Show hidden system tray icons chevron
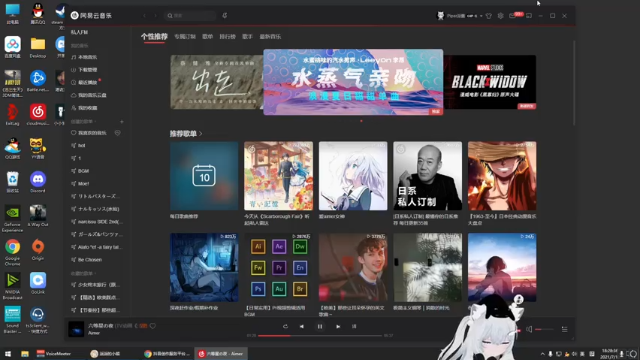The width and height of the screenshot is (640, 360). [542, 354]
